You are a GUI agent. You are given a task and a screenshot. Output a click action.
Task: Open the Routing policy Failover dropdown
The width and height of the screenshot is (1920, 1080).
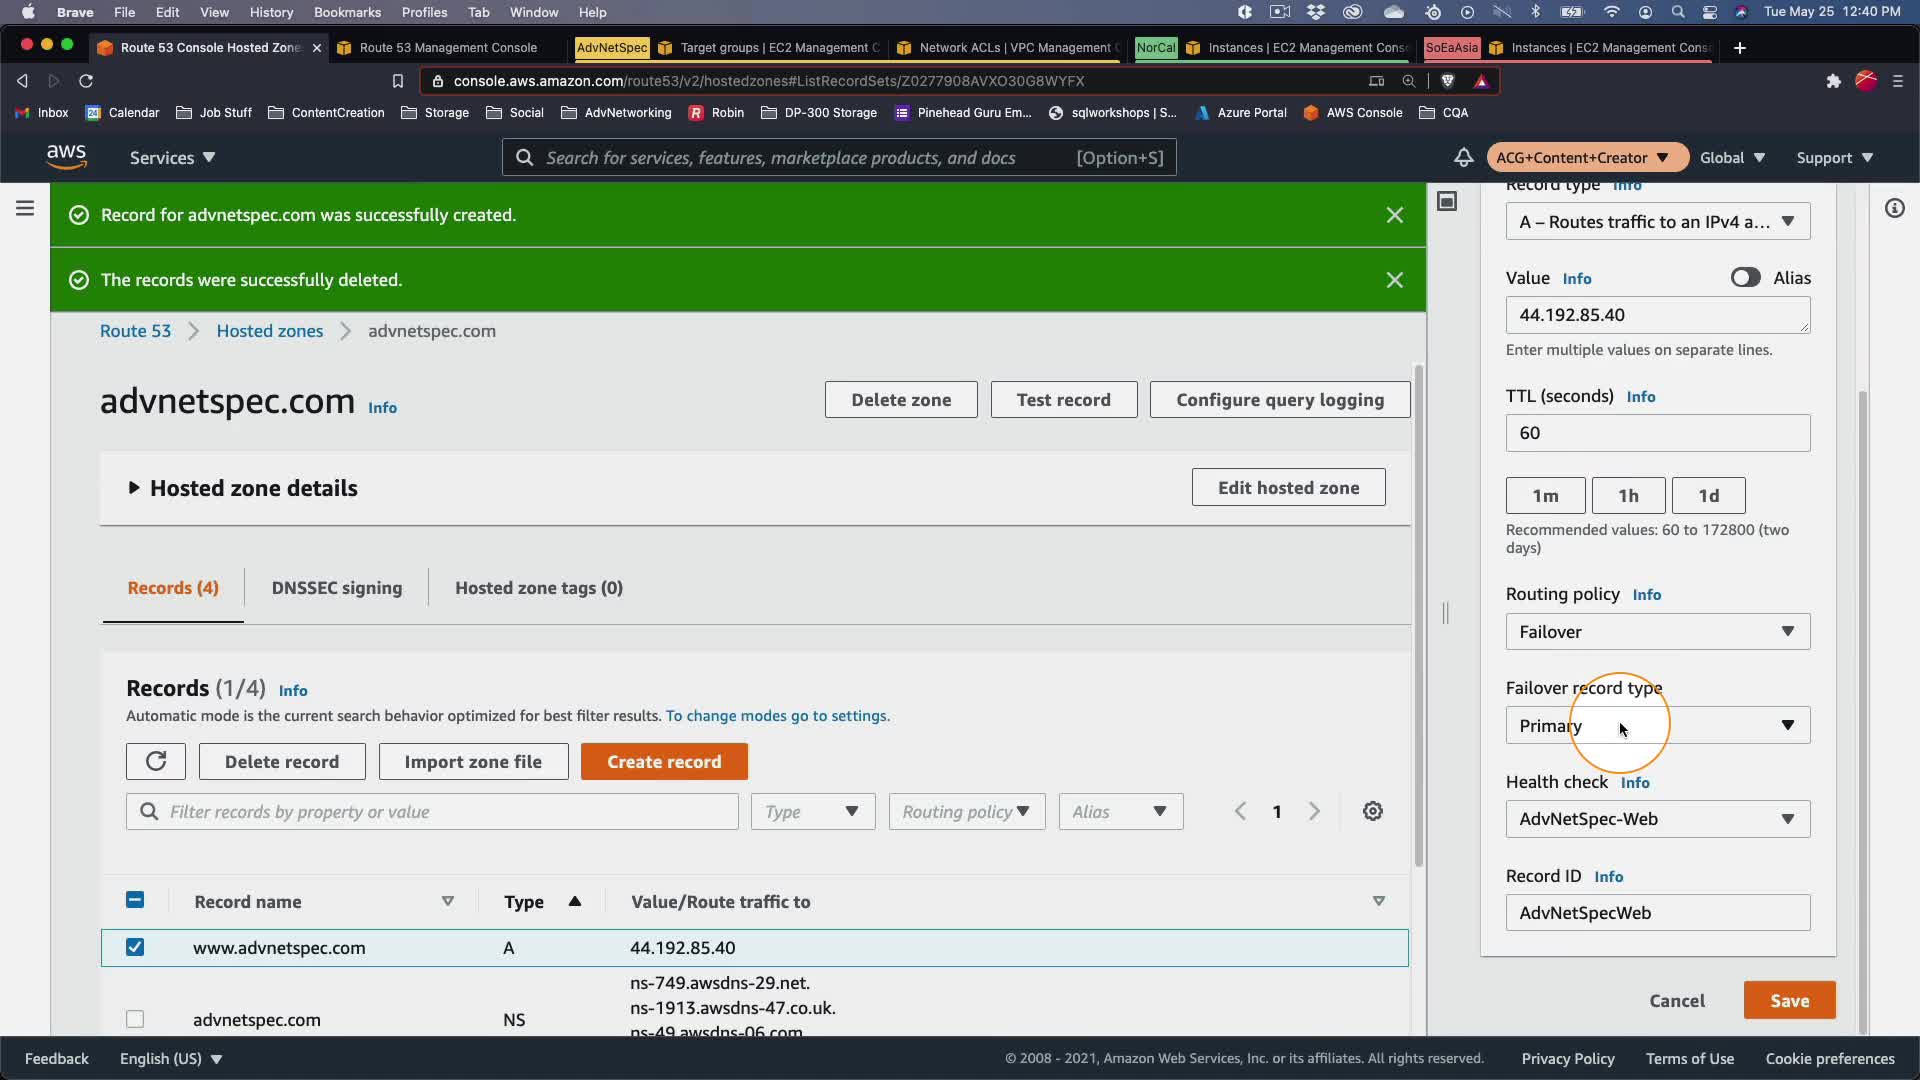click(x=1657, y=632)
